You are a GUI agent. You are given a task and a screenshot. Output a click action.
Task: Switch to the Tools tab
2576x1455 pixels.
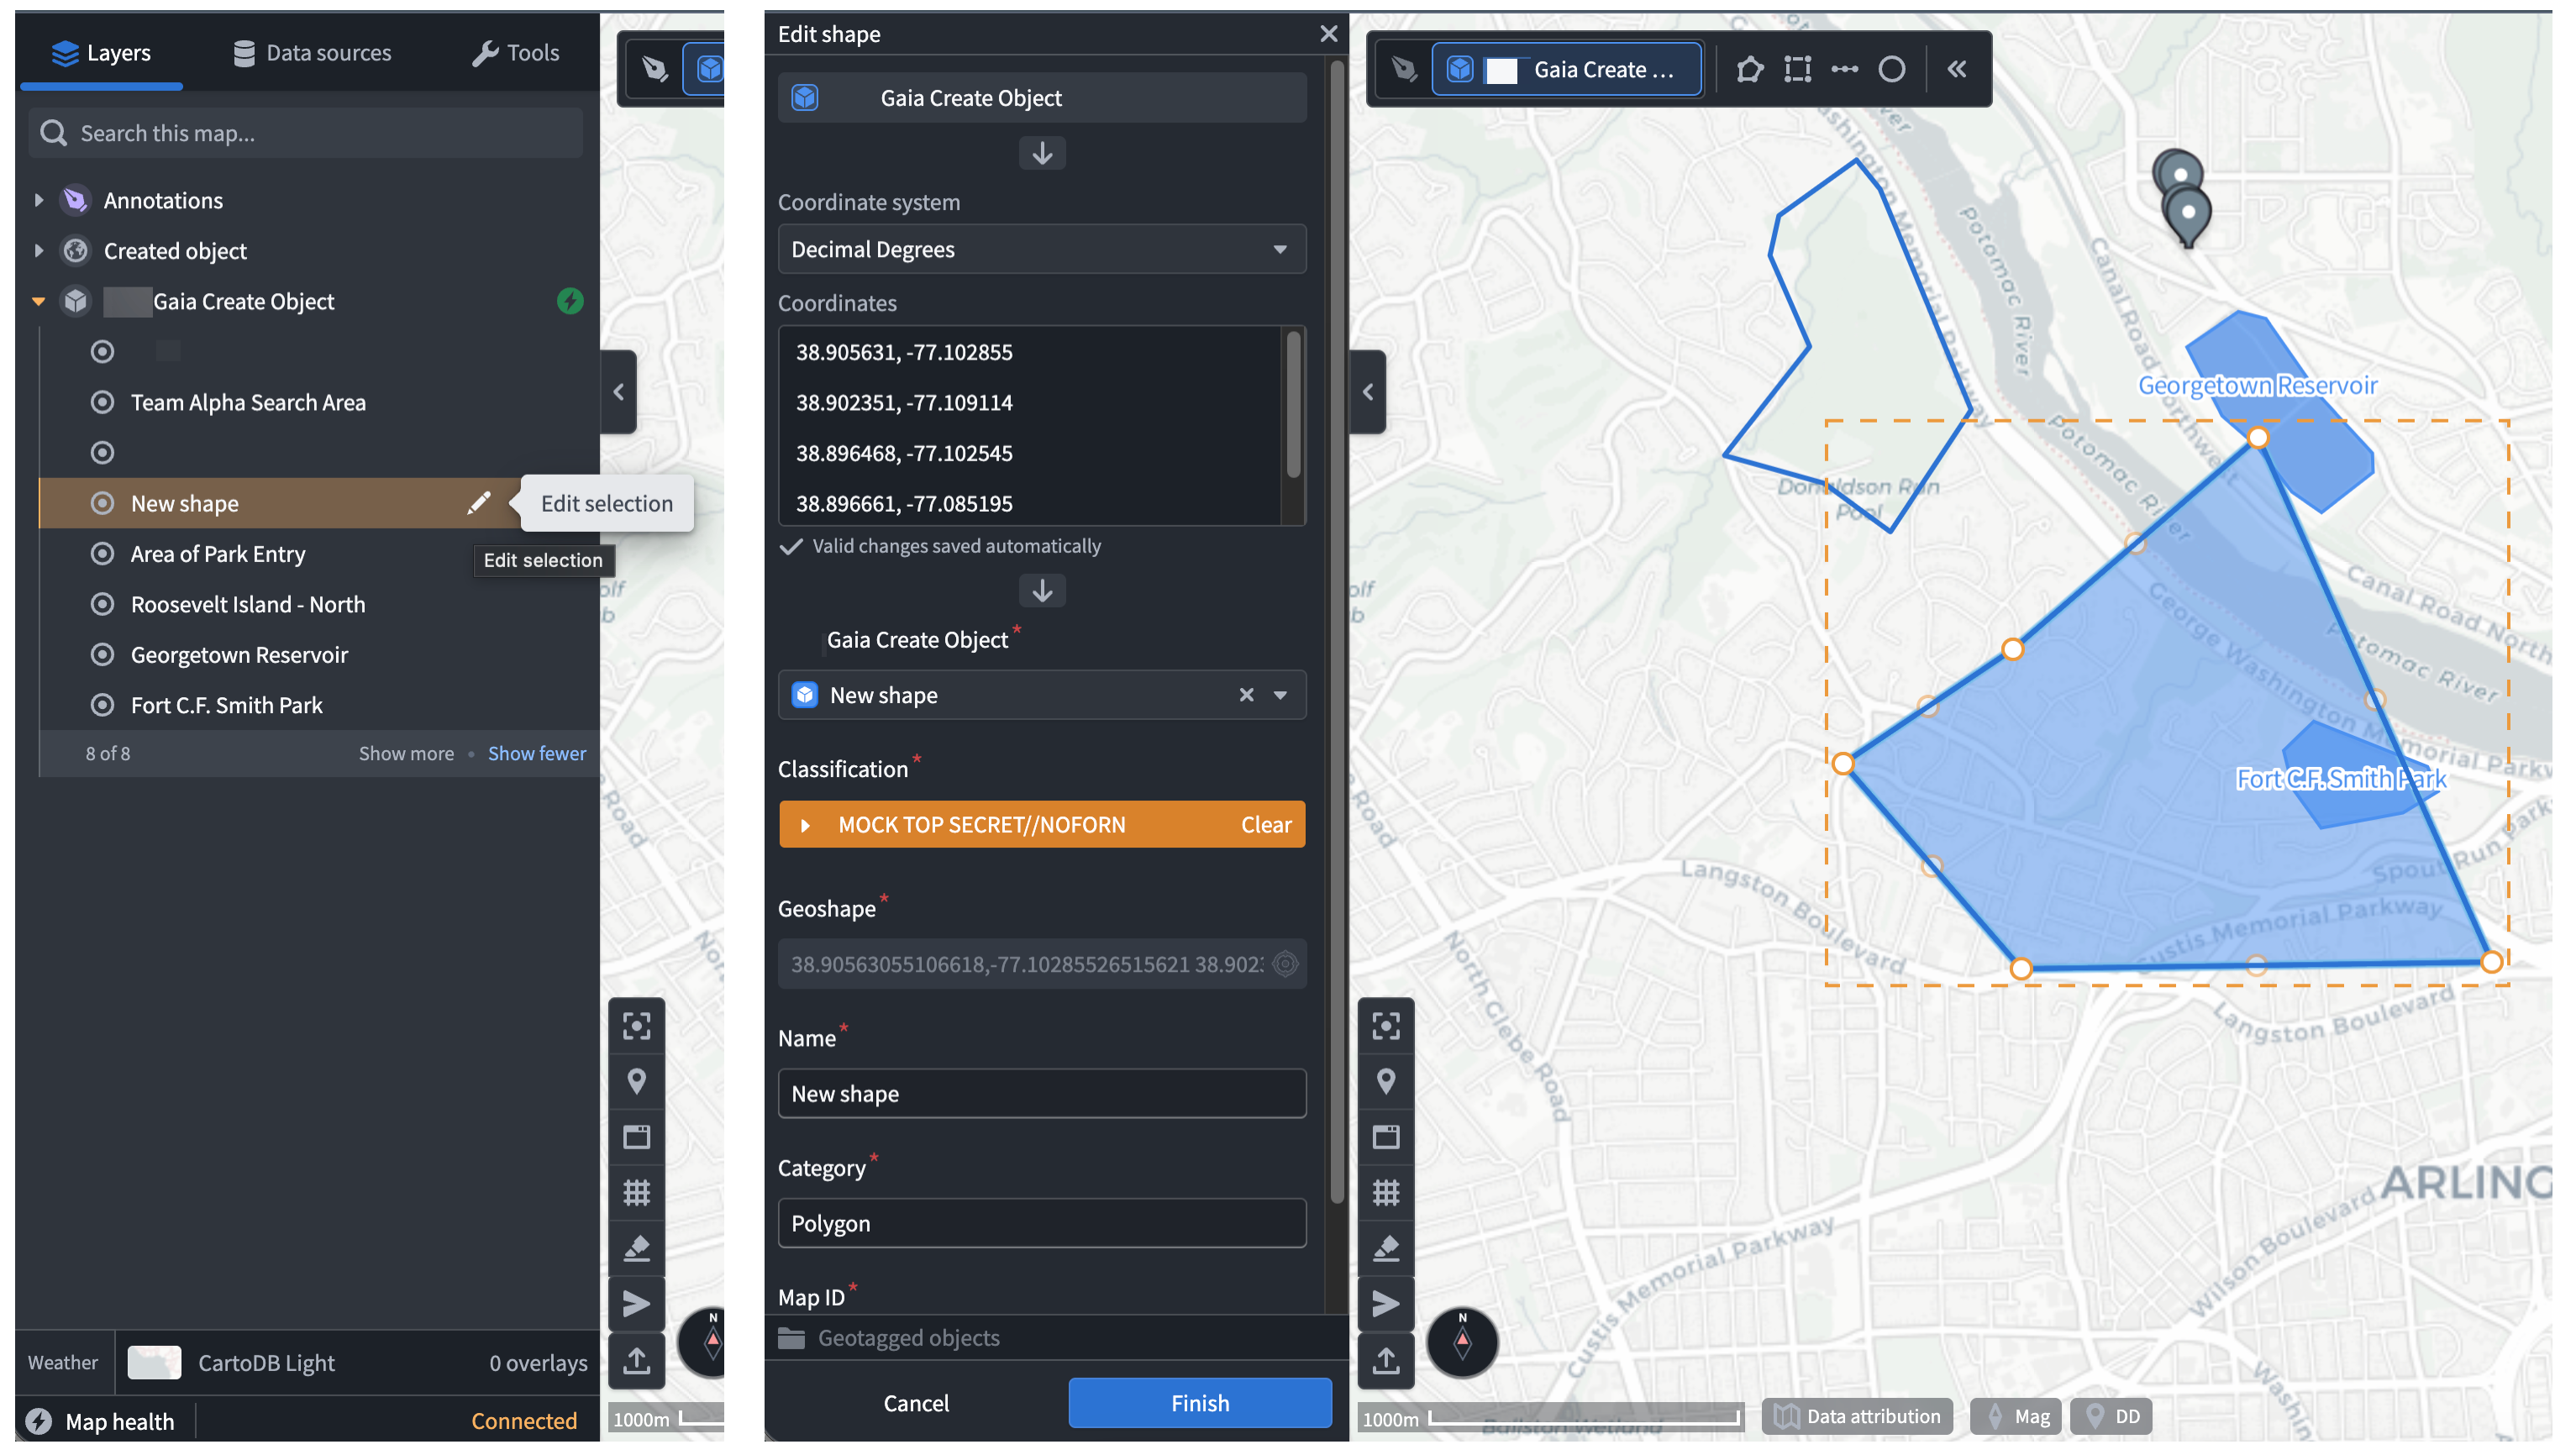514,52
